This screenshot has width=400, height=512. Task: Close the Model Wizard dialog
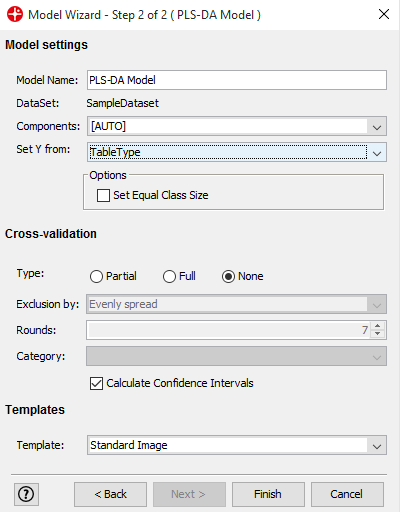click(384, 14)
